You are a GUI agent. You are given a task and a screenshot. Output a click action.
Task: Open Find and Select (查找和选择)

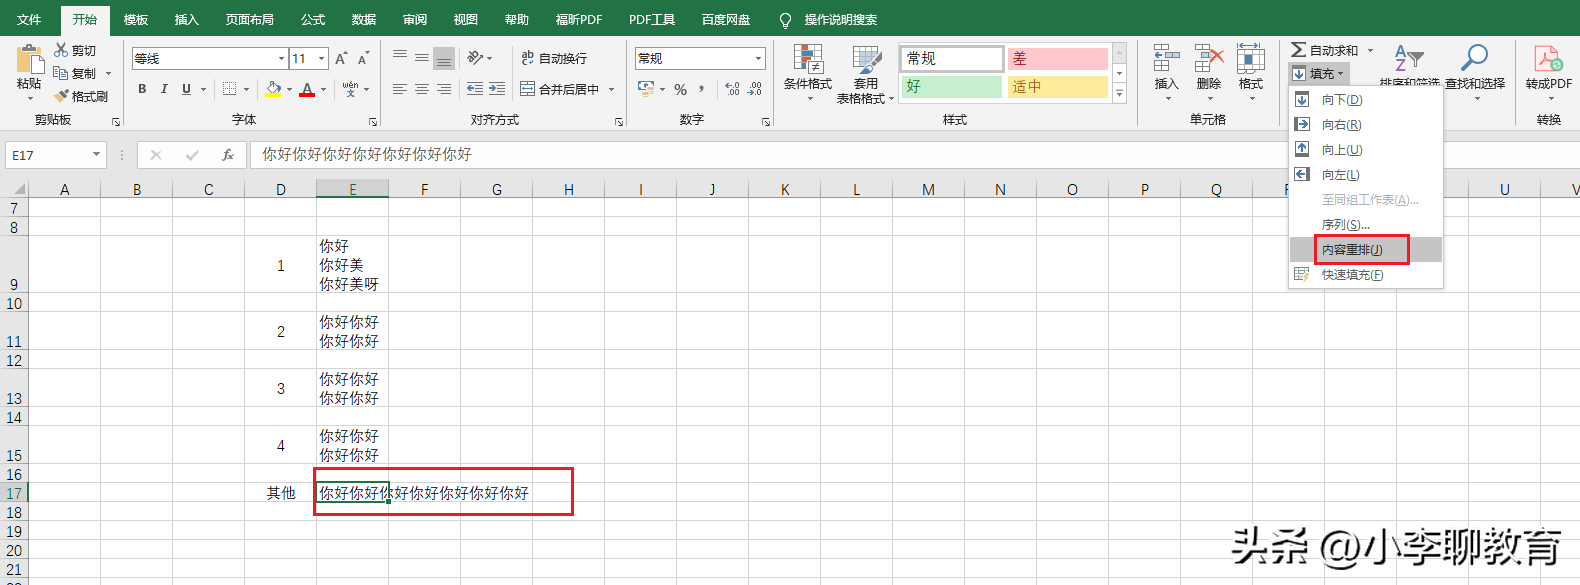[x=1474, y=68]
